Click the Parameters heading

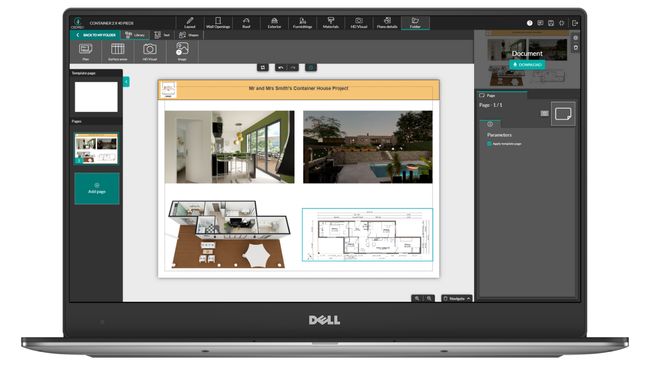click(x=499, y=135)
